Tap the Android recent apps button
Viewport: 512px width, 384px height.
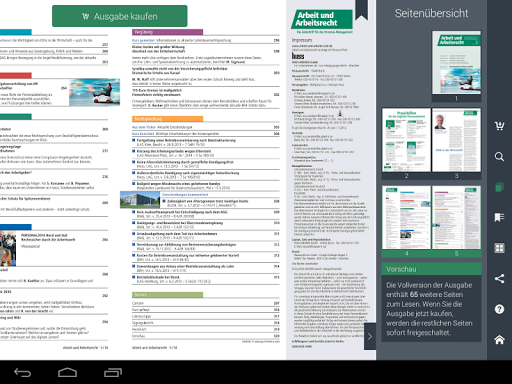(113, 372)
